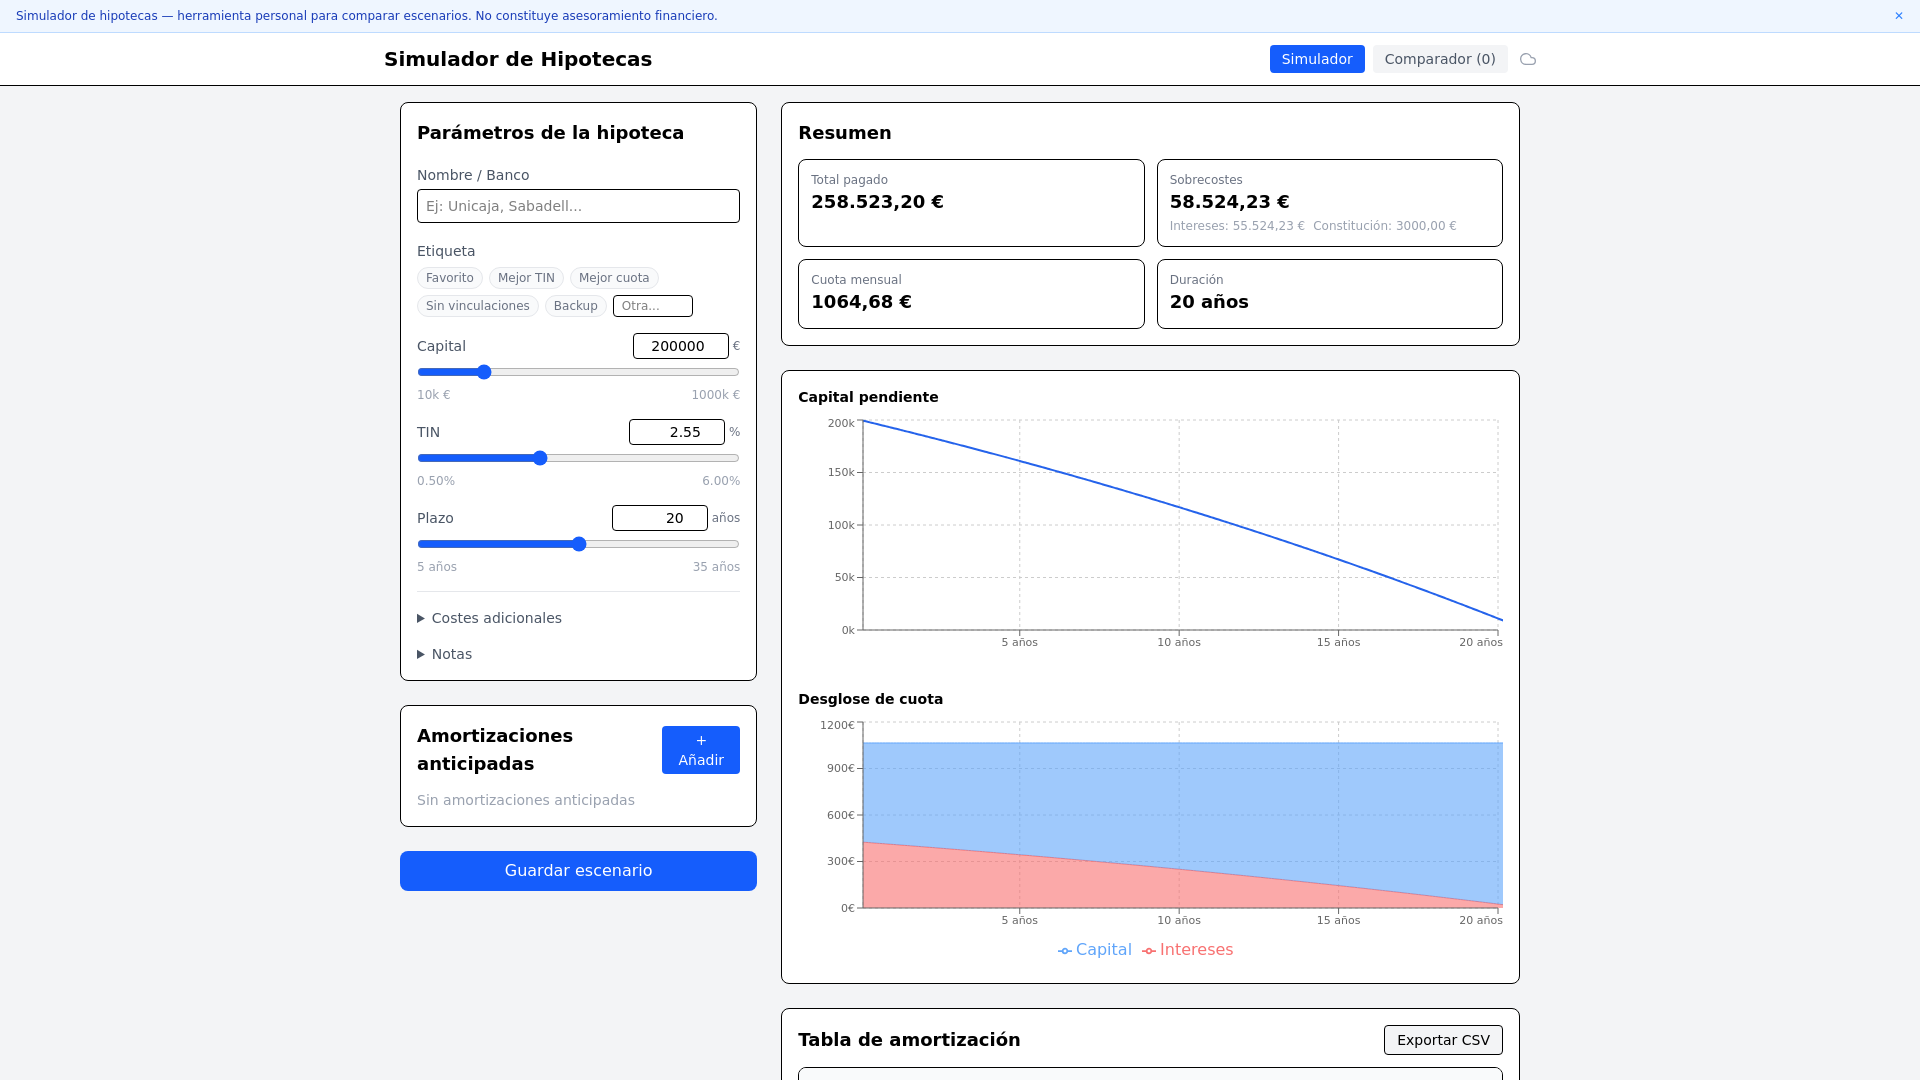Open the Comparador (0) tab
This screenshot has width=1920, height=1080.
pos(1440,59)
